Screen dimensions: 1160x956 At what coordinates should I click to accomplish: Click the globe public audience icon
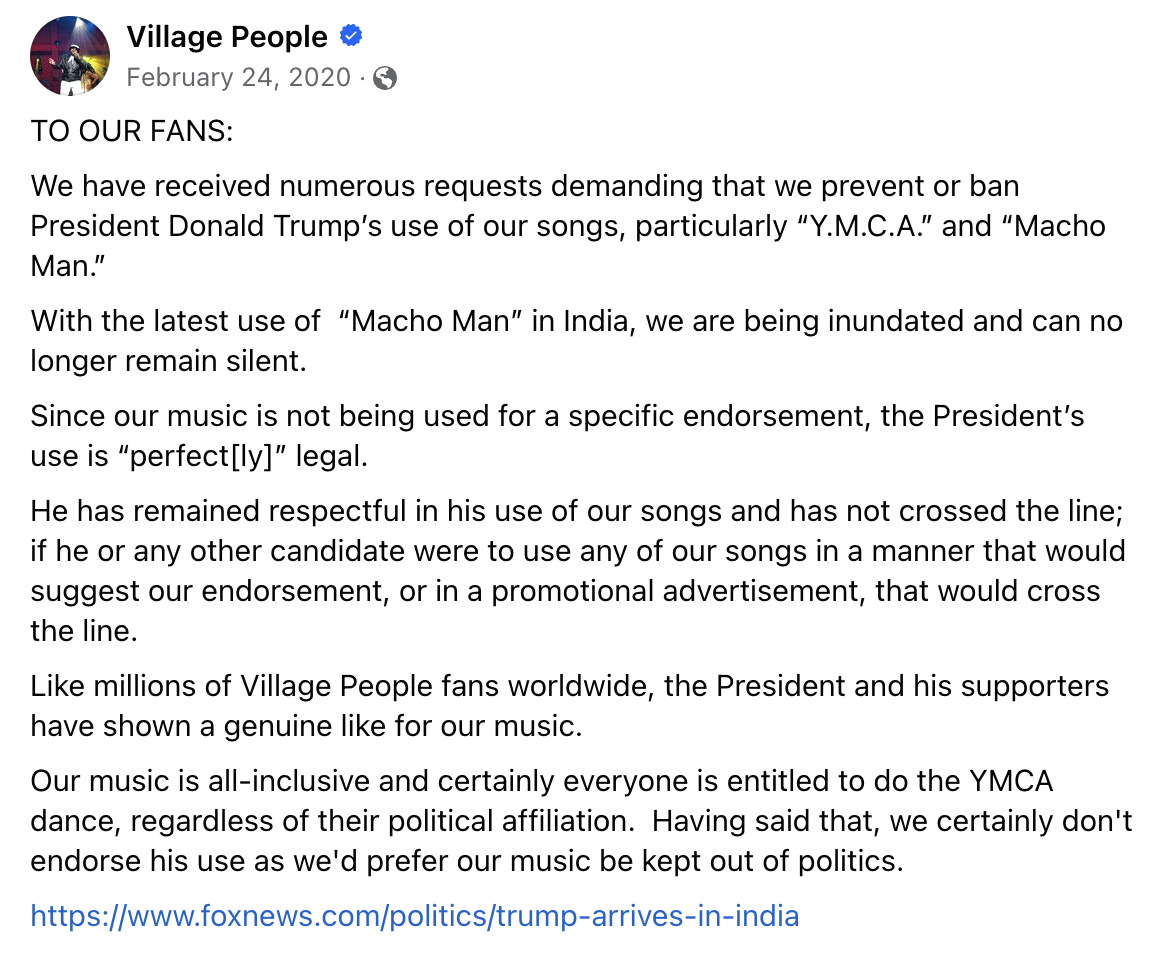pos(385,78)
